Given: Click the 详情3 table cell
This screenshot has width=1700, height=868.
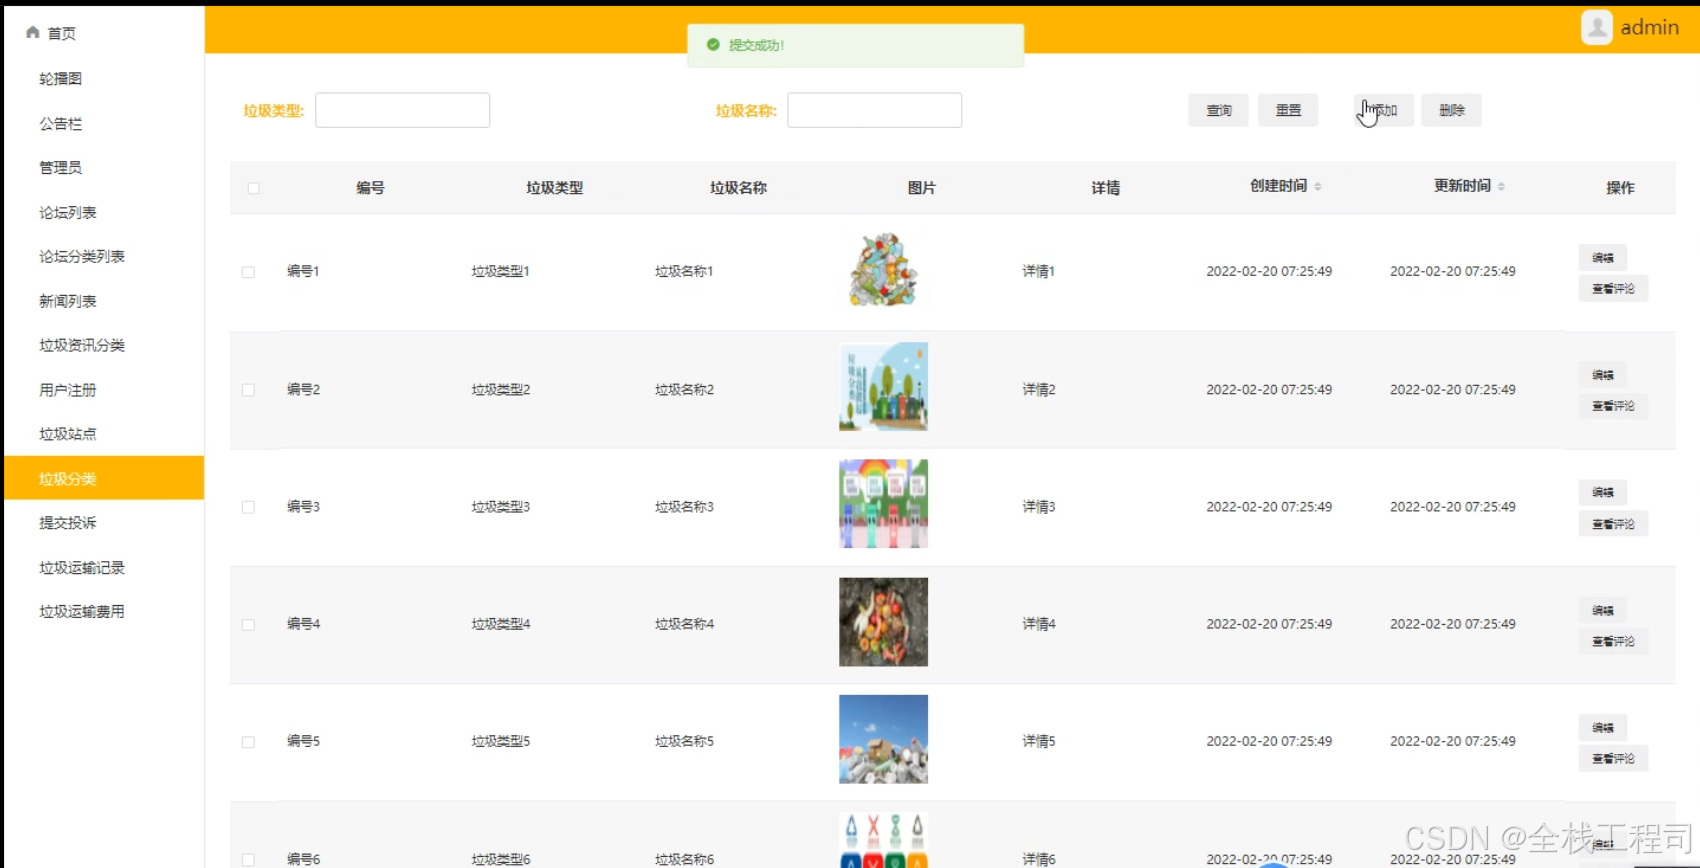Looking at the screenshot, I should pyautogui.click(x=1038, y=507).
